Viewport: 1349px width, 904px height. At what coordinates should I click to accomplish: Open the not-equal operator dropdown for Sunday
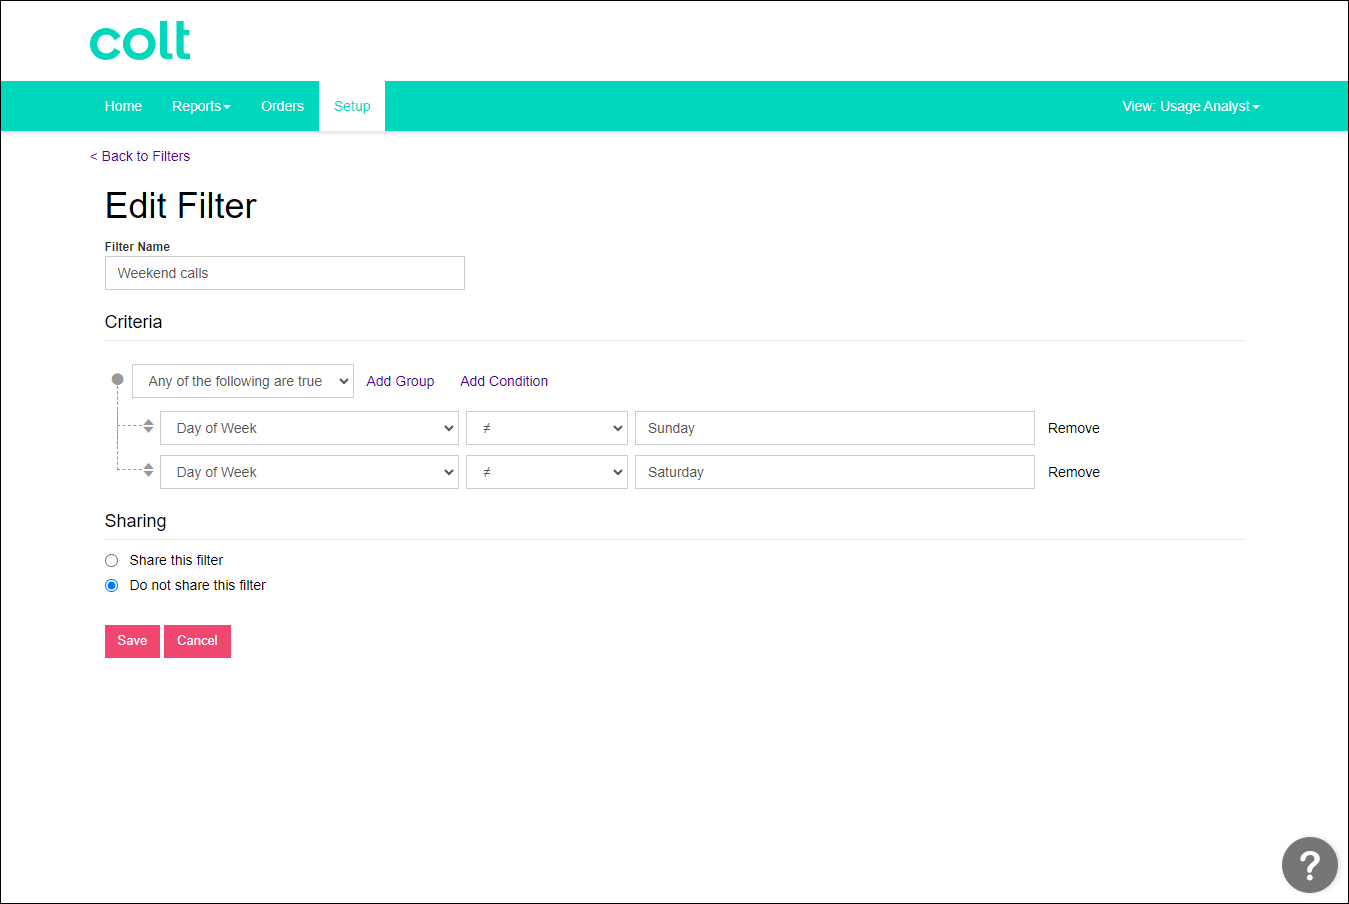[x=547, y=428]
